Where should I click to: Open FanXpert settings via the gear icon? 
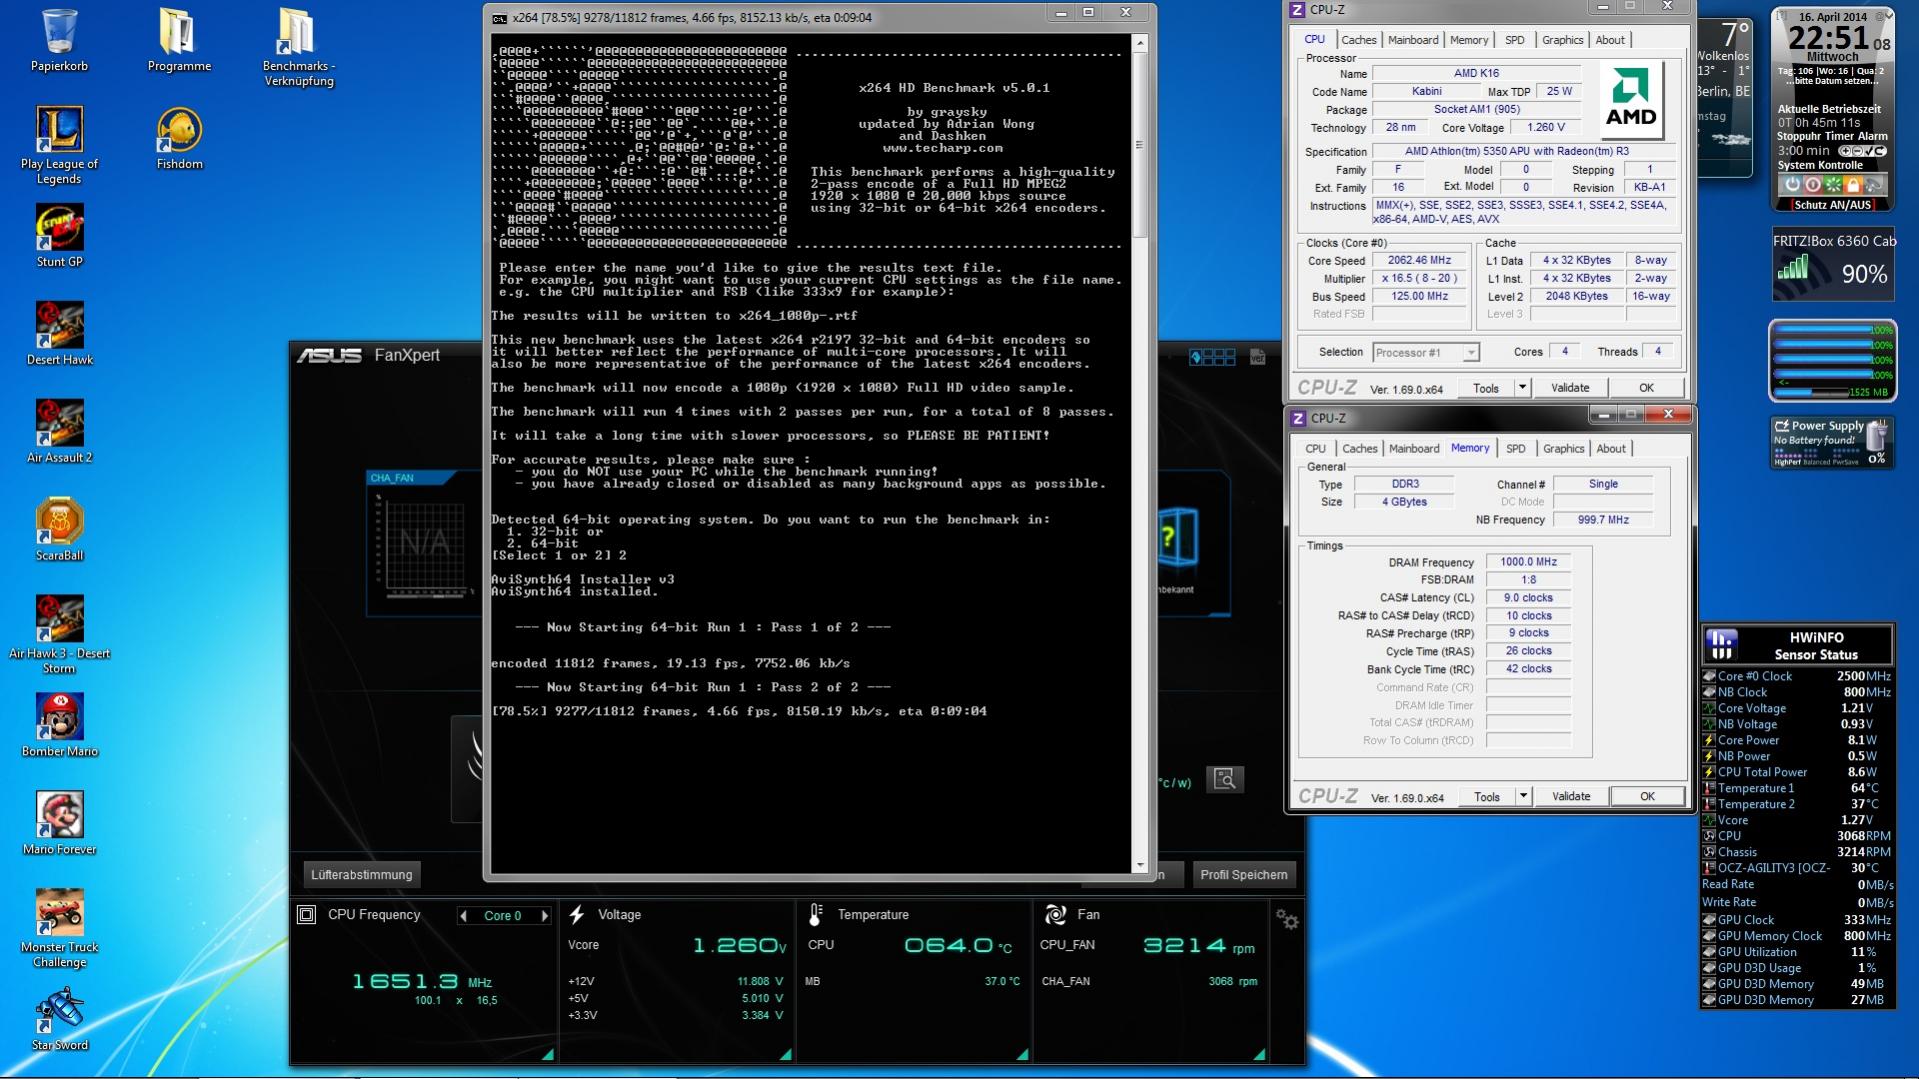[1287, 920]
